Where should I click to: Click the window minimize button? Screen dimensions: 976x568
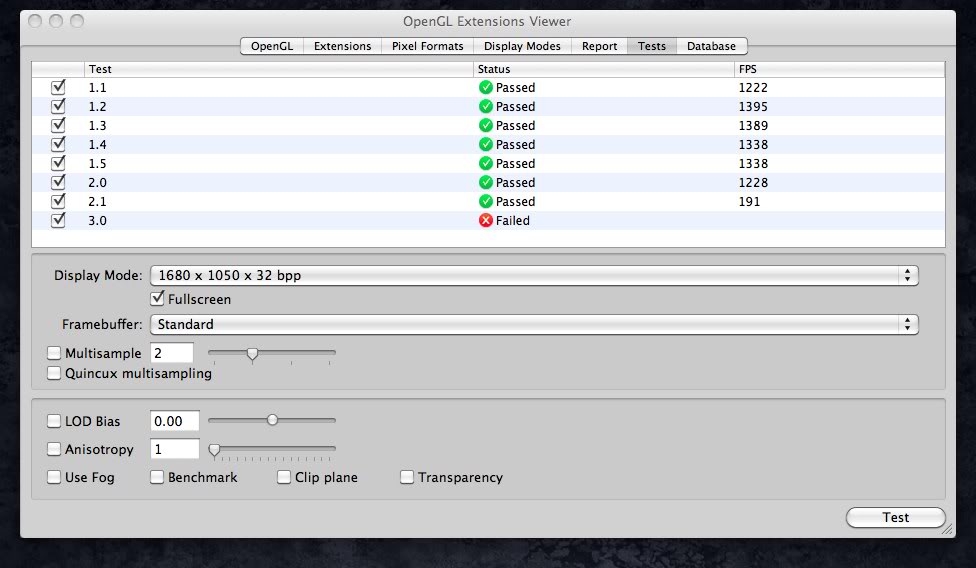[56, 21]
